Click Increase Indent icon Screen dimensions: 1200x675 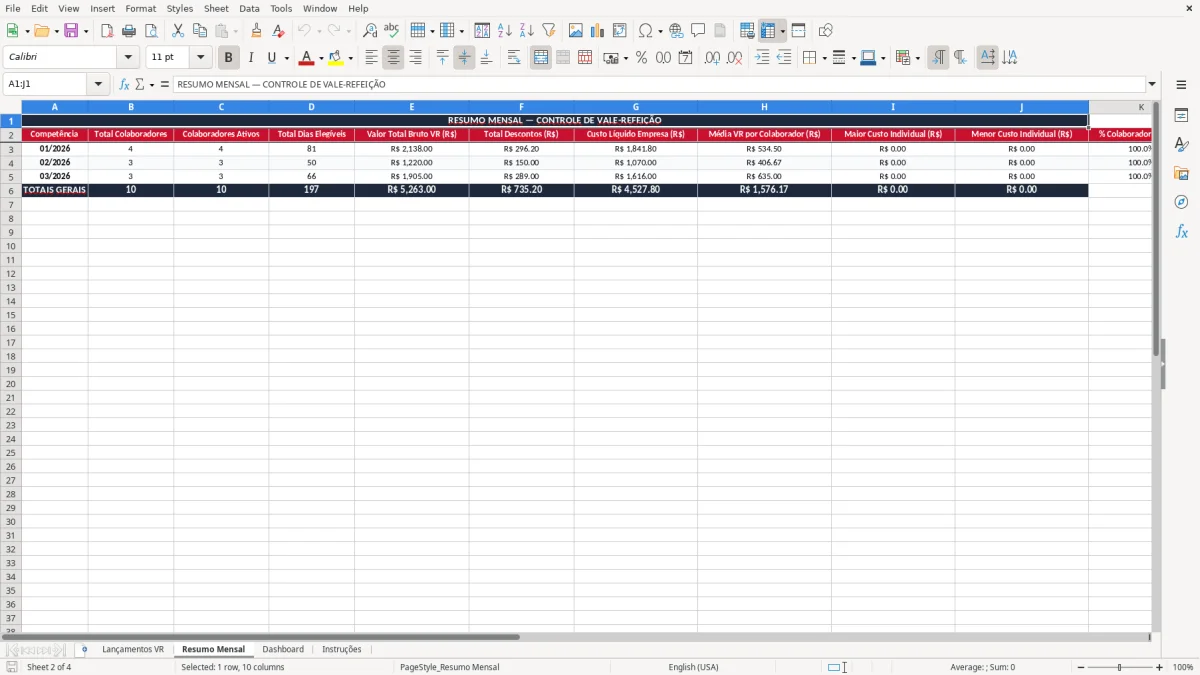[x=762, y=58]
